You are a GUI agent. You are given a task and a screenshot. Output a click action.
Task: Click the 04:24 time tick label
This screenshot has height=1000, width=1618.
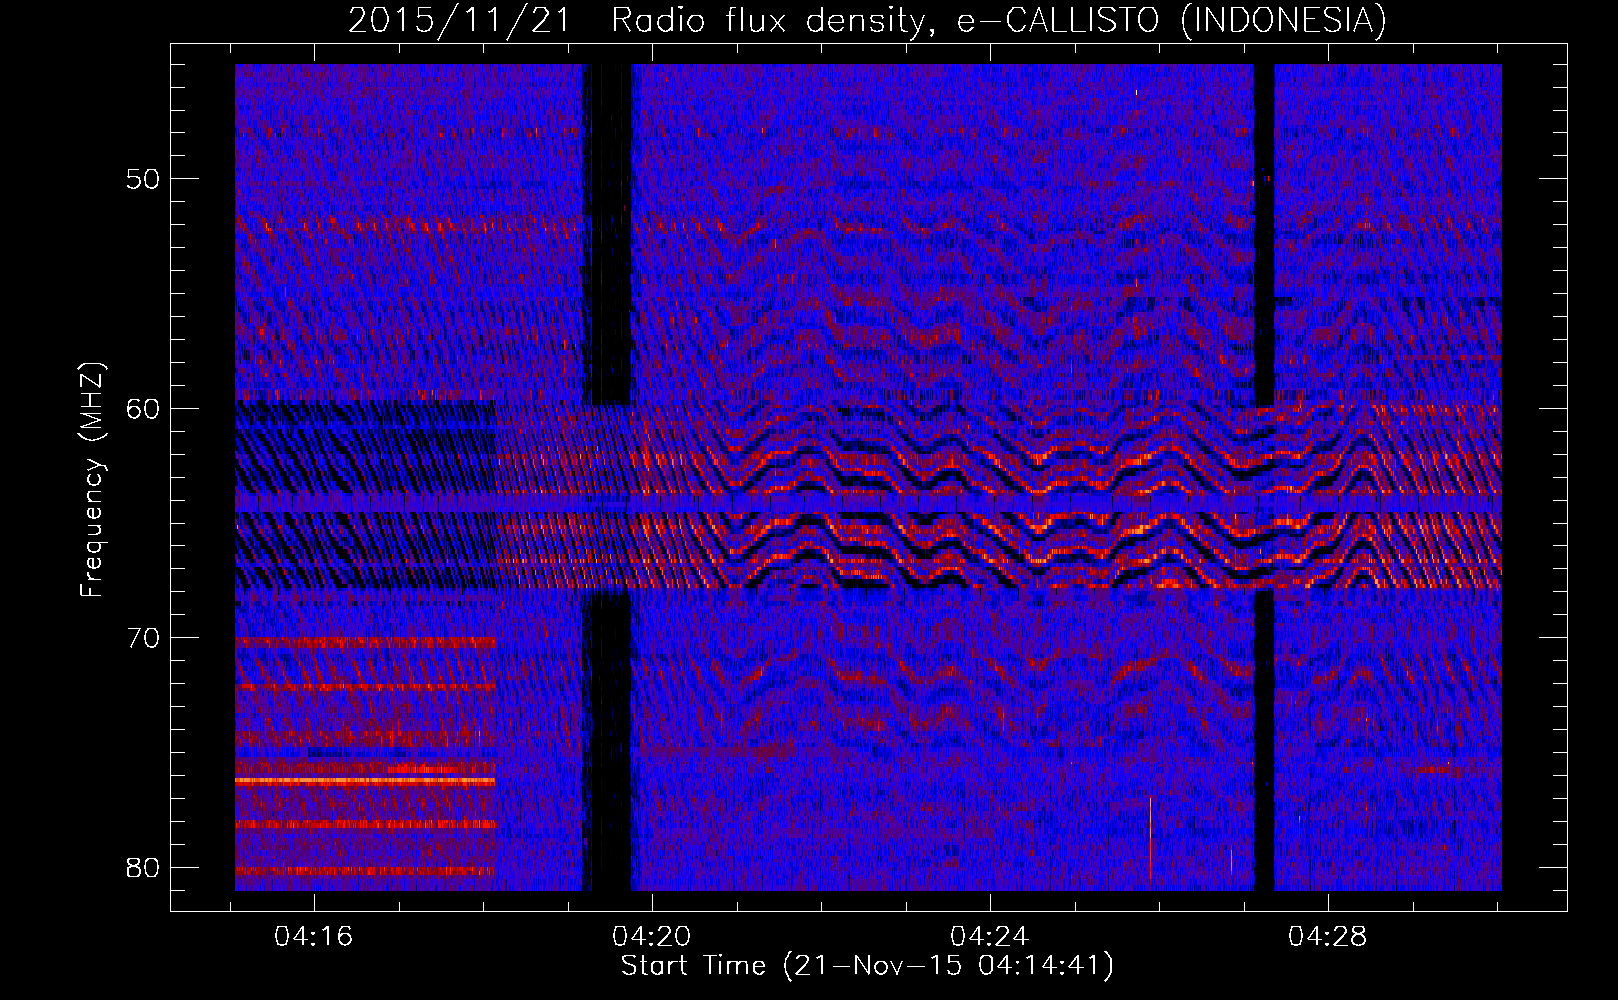click(x=990, y=937)
